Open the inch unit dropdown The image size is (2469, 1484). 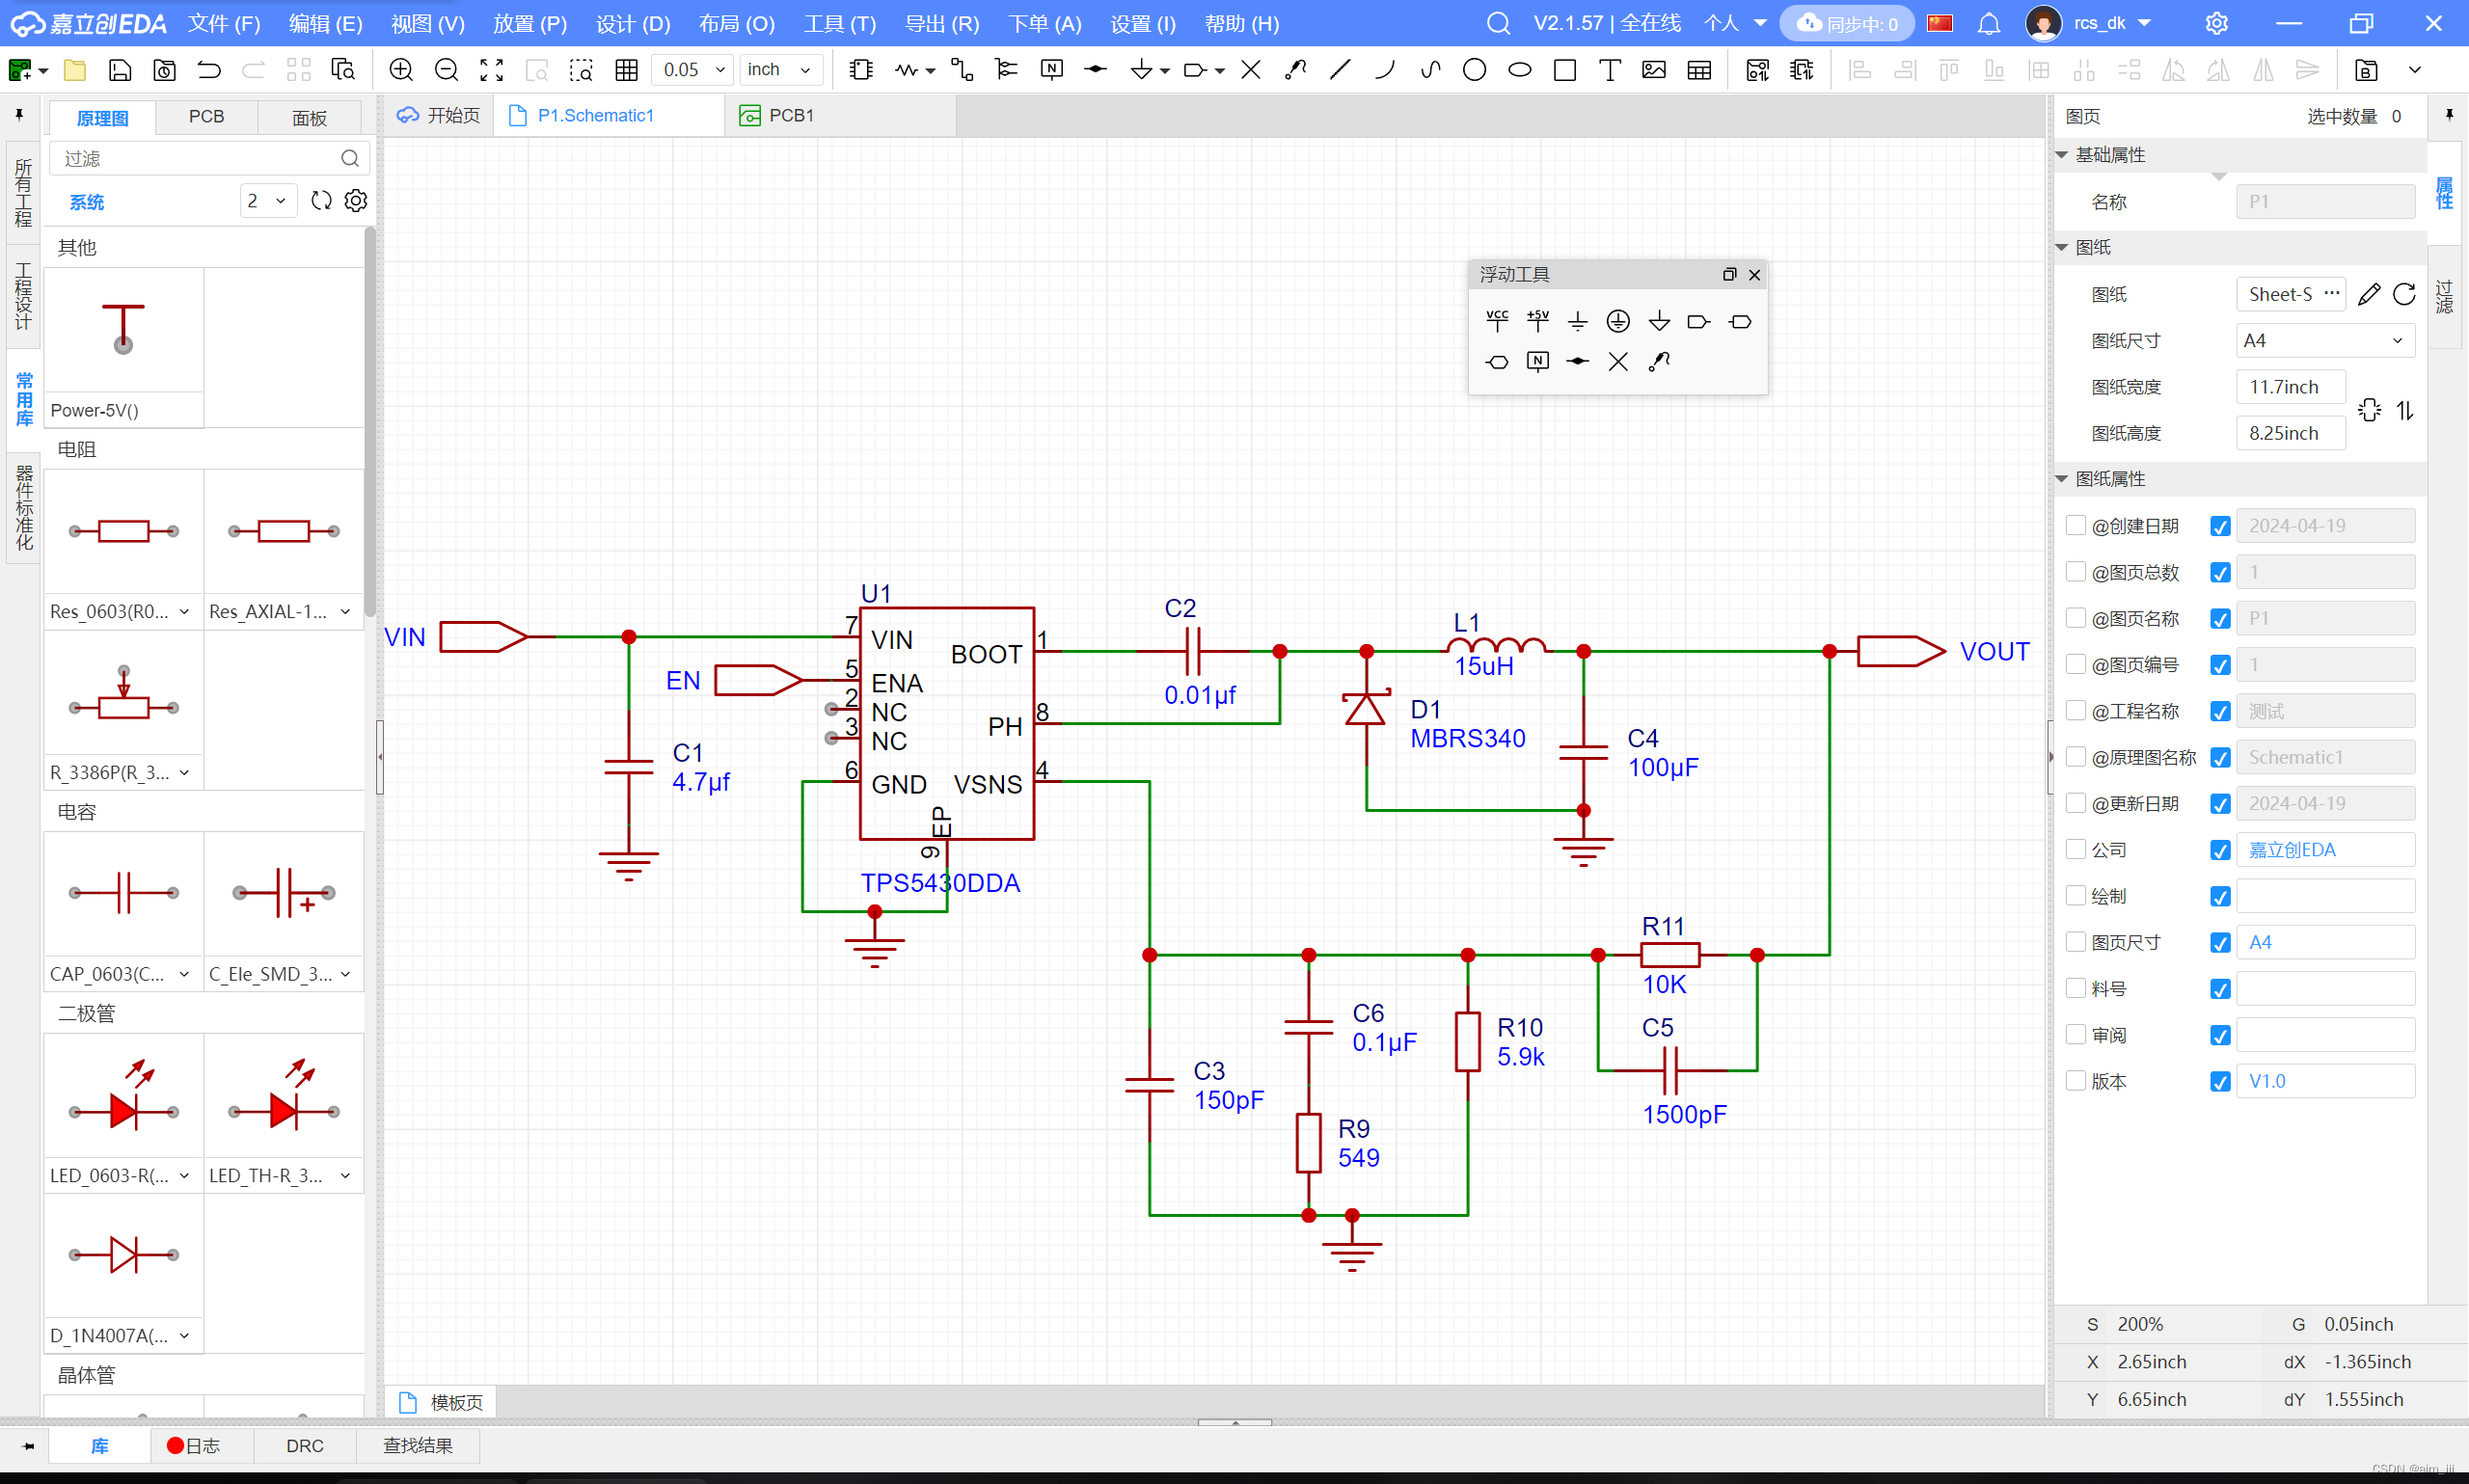tap(780, 70)
